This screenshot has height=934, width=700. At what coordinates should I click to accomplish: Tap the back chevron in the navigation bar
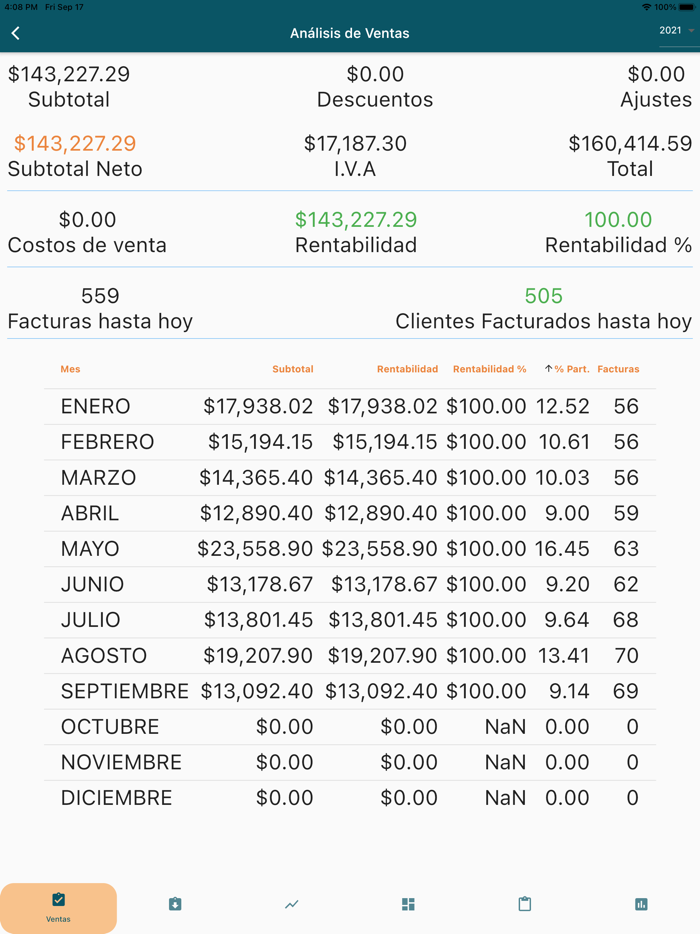(x=15, y=32)
